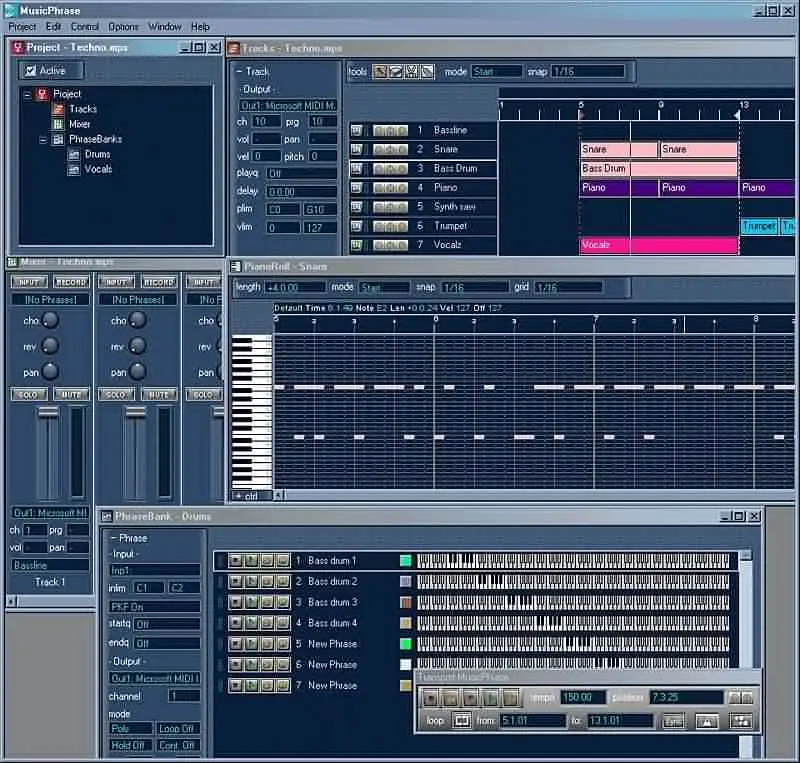Screen dimensions: 800x763
Task: Select the arrow pointer tool in Tracks toolbar
Action: click(x=380, y=71)
